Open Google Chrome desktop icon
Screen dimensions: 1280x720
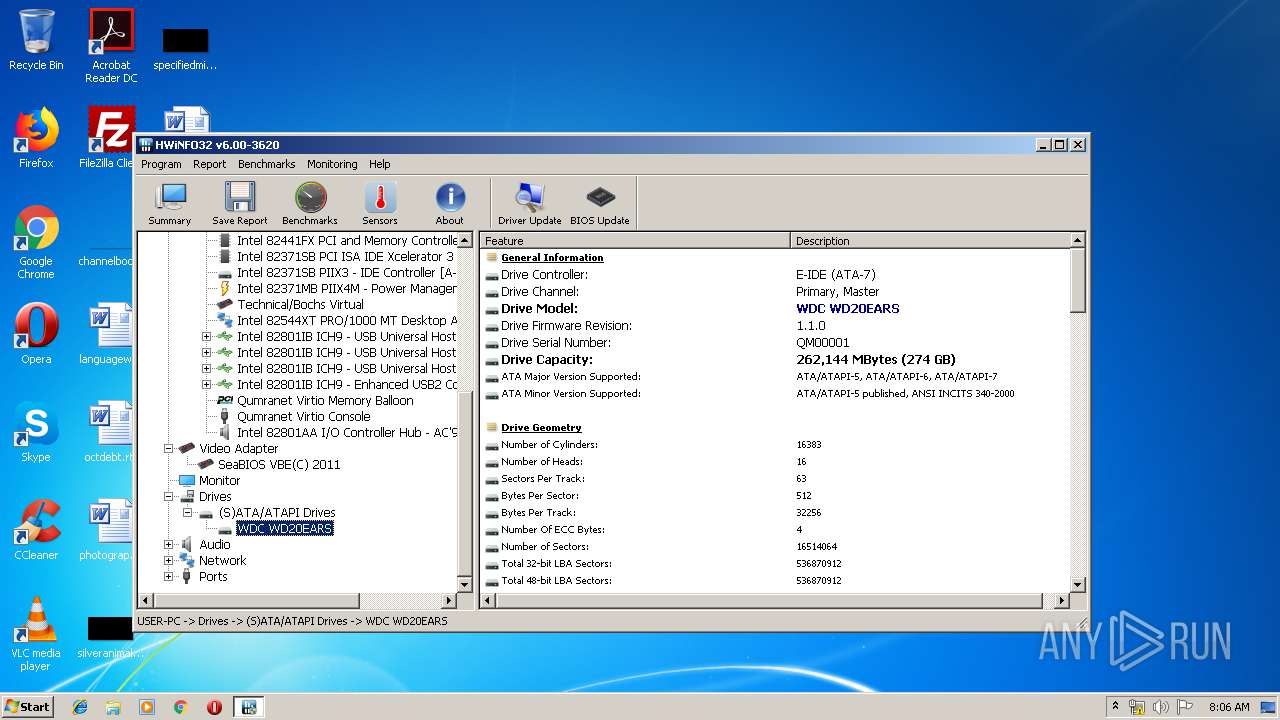click(x=36, y=243)
